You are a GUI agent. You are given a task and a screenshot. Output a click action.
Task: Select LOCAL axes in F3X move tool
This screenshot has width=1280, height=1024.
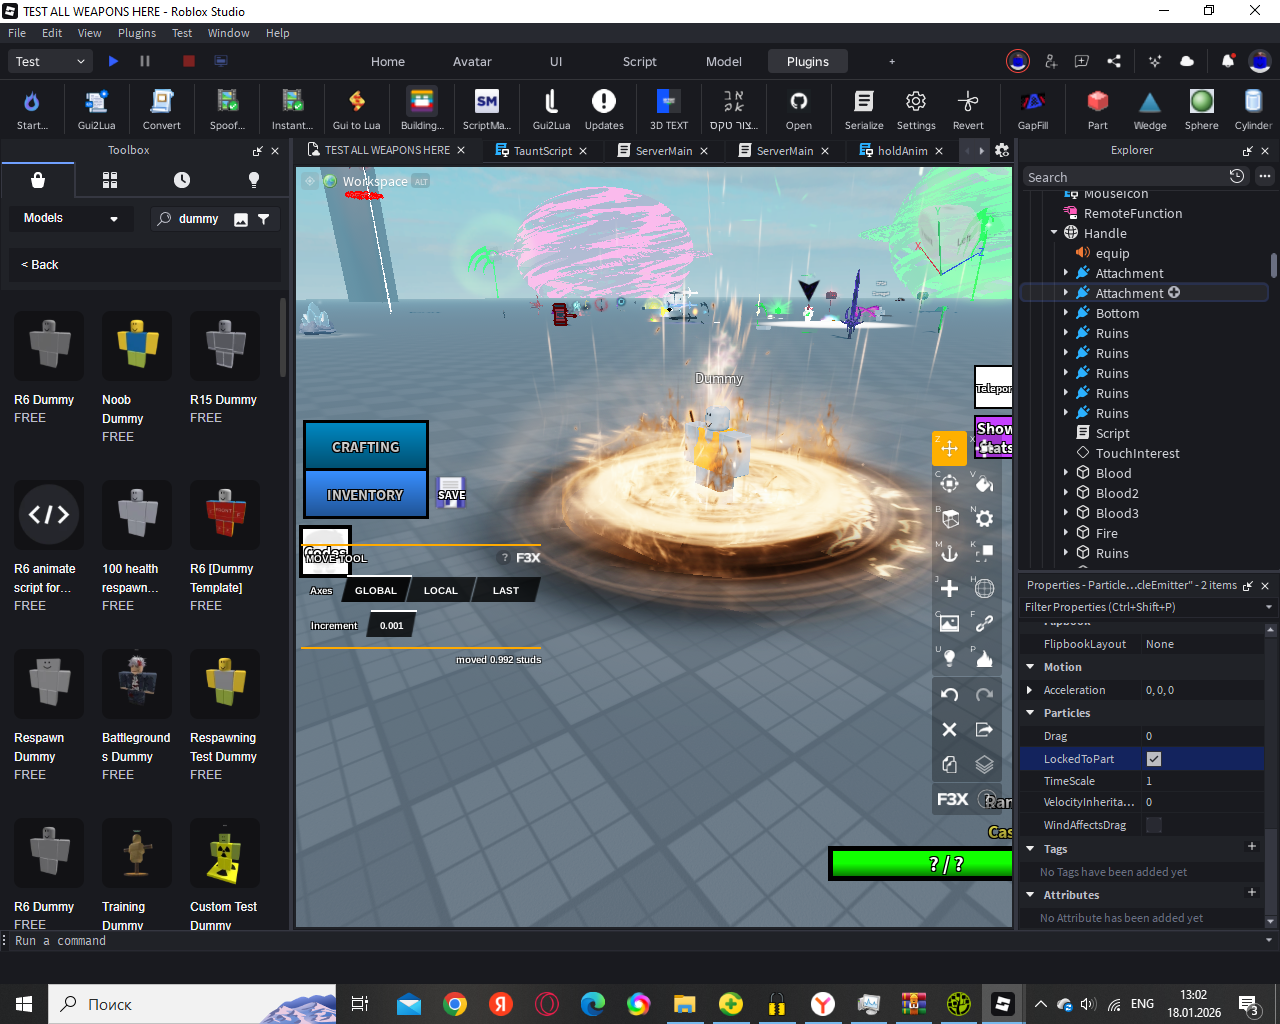[440, 590]
